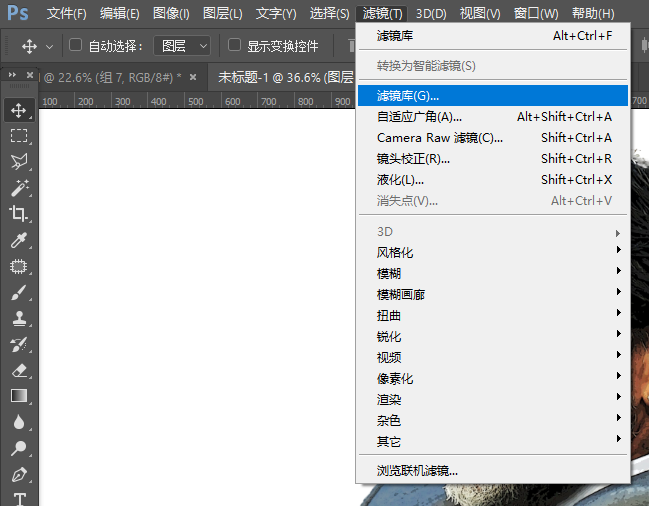The image size is (649, 506).
Task: Close the 22.6% document tab
Action: (192, 77)
